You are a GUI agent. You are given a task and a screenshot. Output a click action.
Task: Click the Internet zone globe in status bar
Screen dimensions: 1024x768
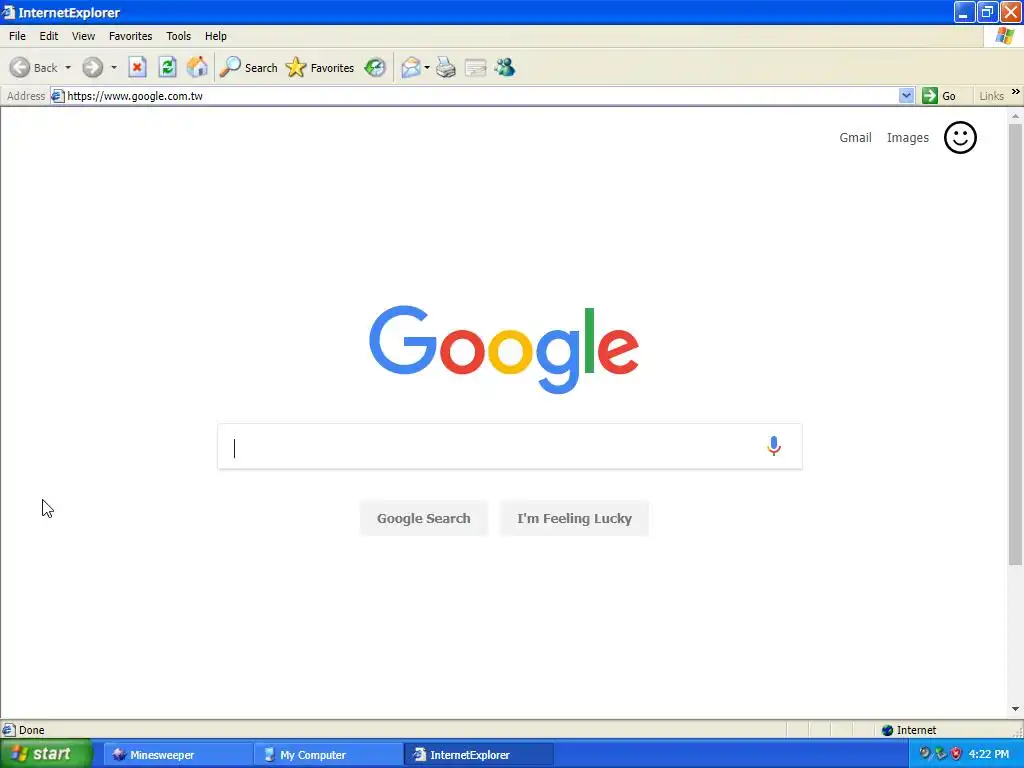pyautogui.click(x=887, y=730)
